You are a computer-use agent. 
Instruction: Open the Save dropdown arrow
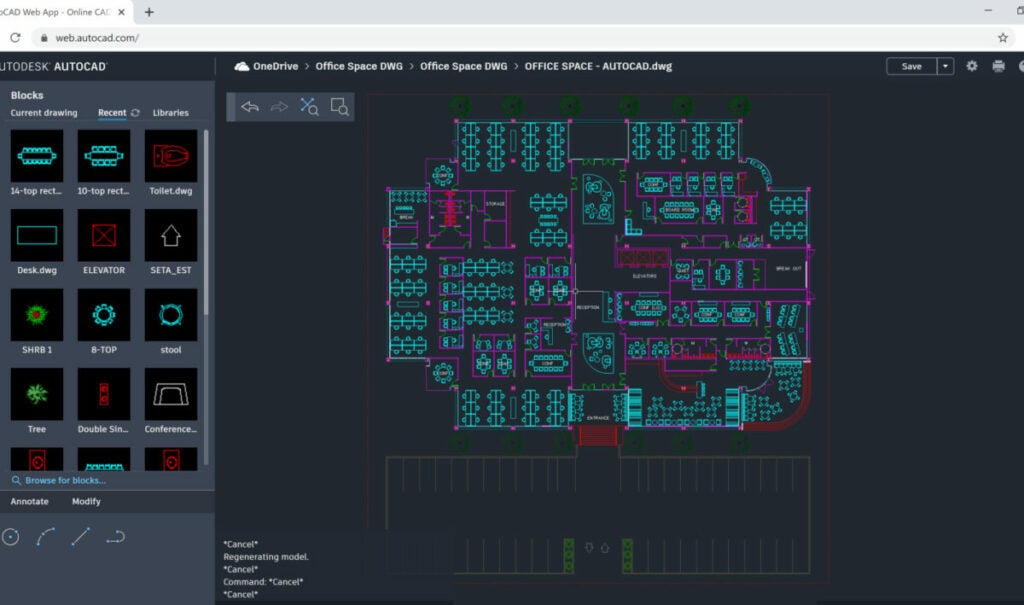tap(944, 65)
